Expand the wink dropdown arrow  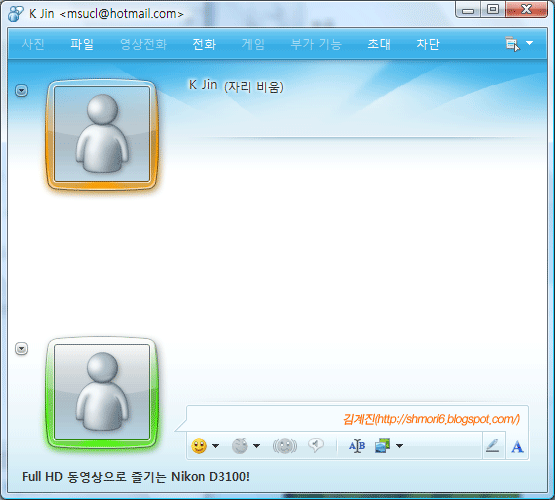pos(257,446)
